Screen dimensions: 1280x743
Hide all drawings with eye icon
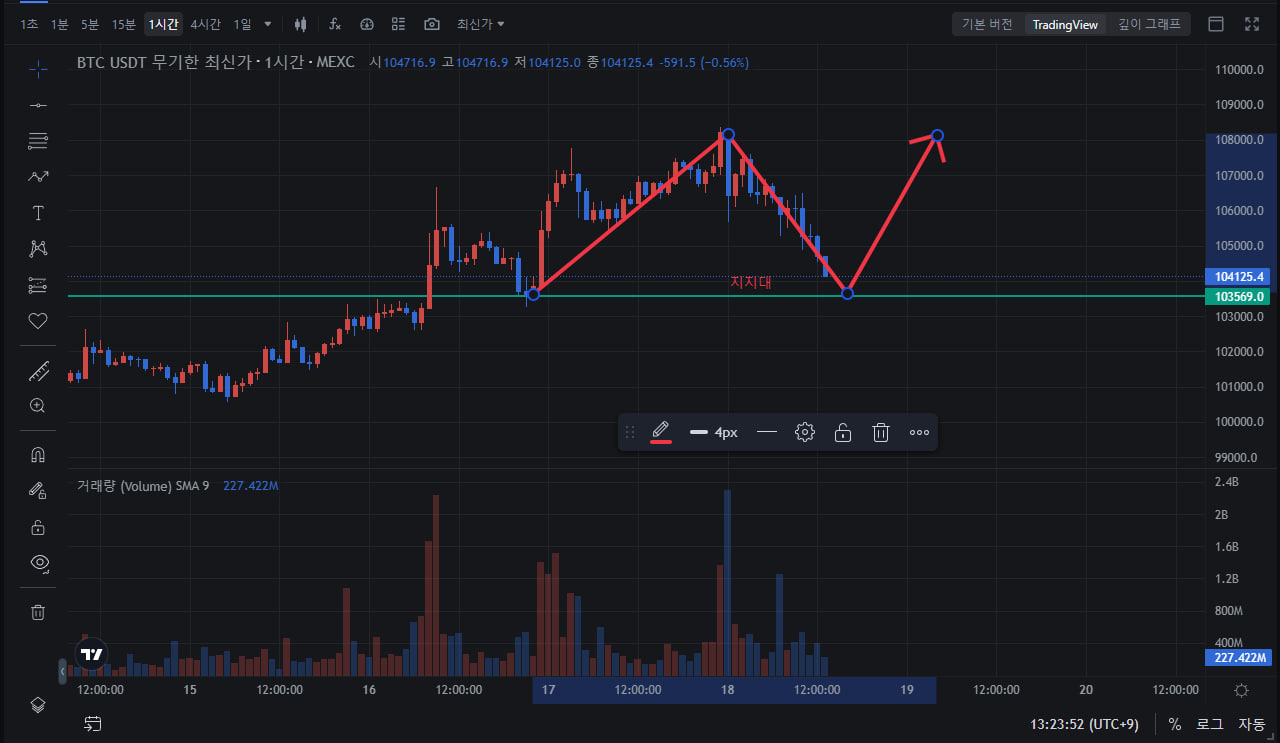point(38,563)
